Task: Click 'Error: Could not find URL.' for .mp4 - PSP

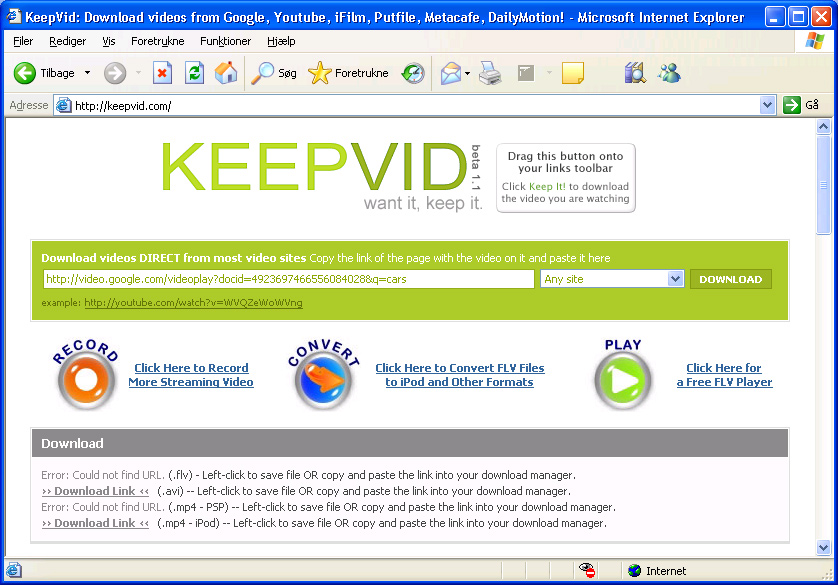Action: (103, 507)
